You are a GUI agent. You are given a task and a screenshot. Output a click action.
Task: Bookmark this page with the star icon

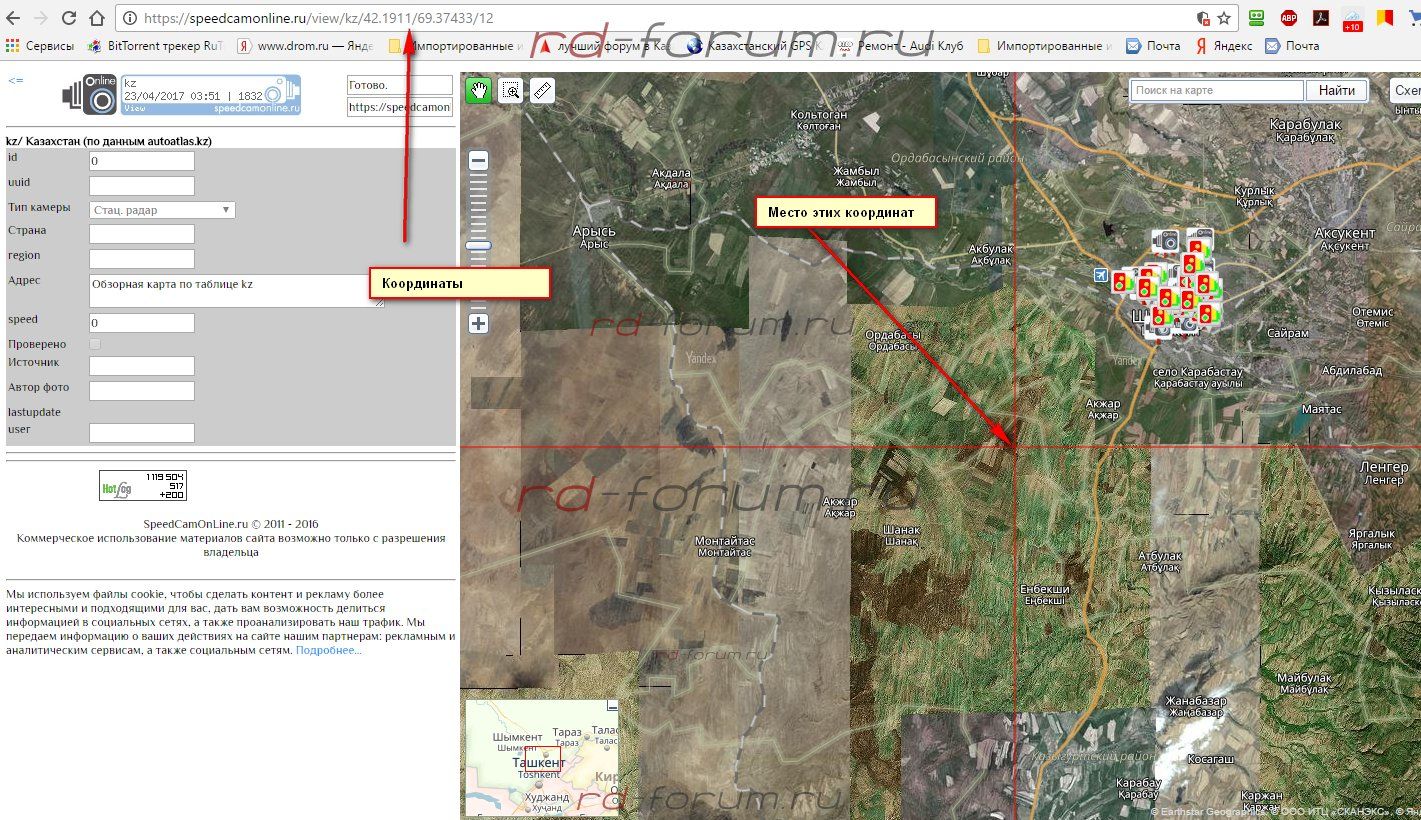pos(1224,18)
